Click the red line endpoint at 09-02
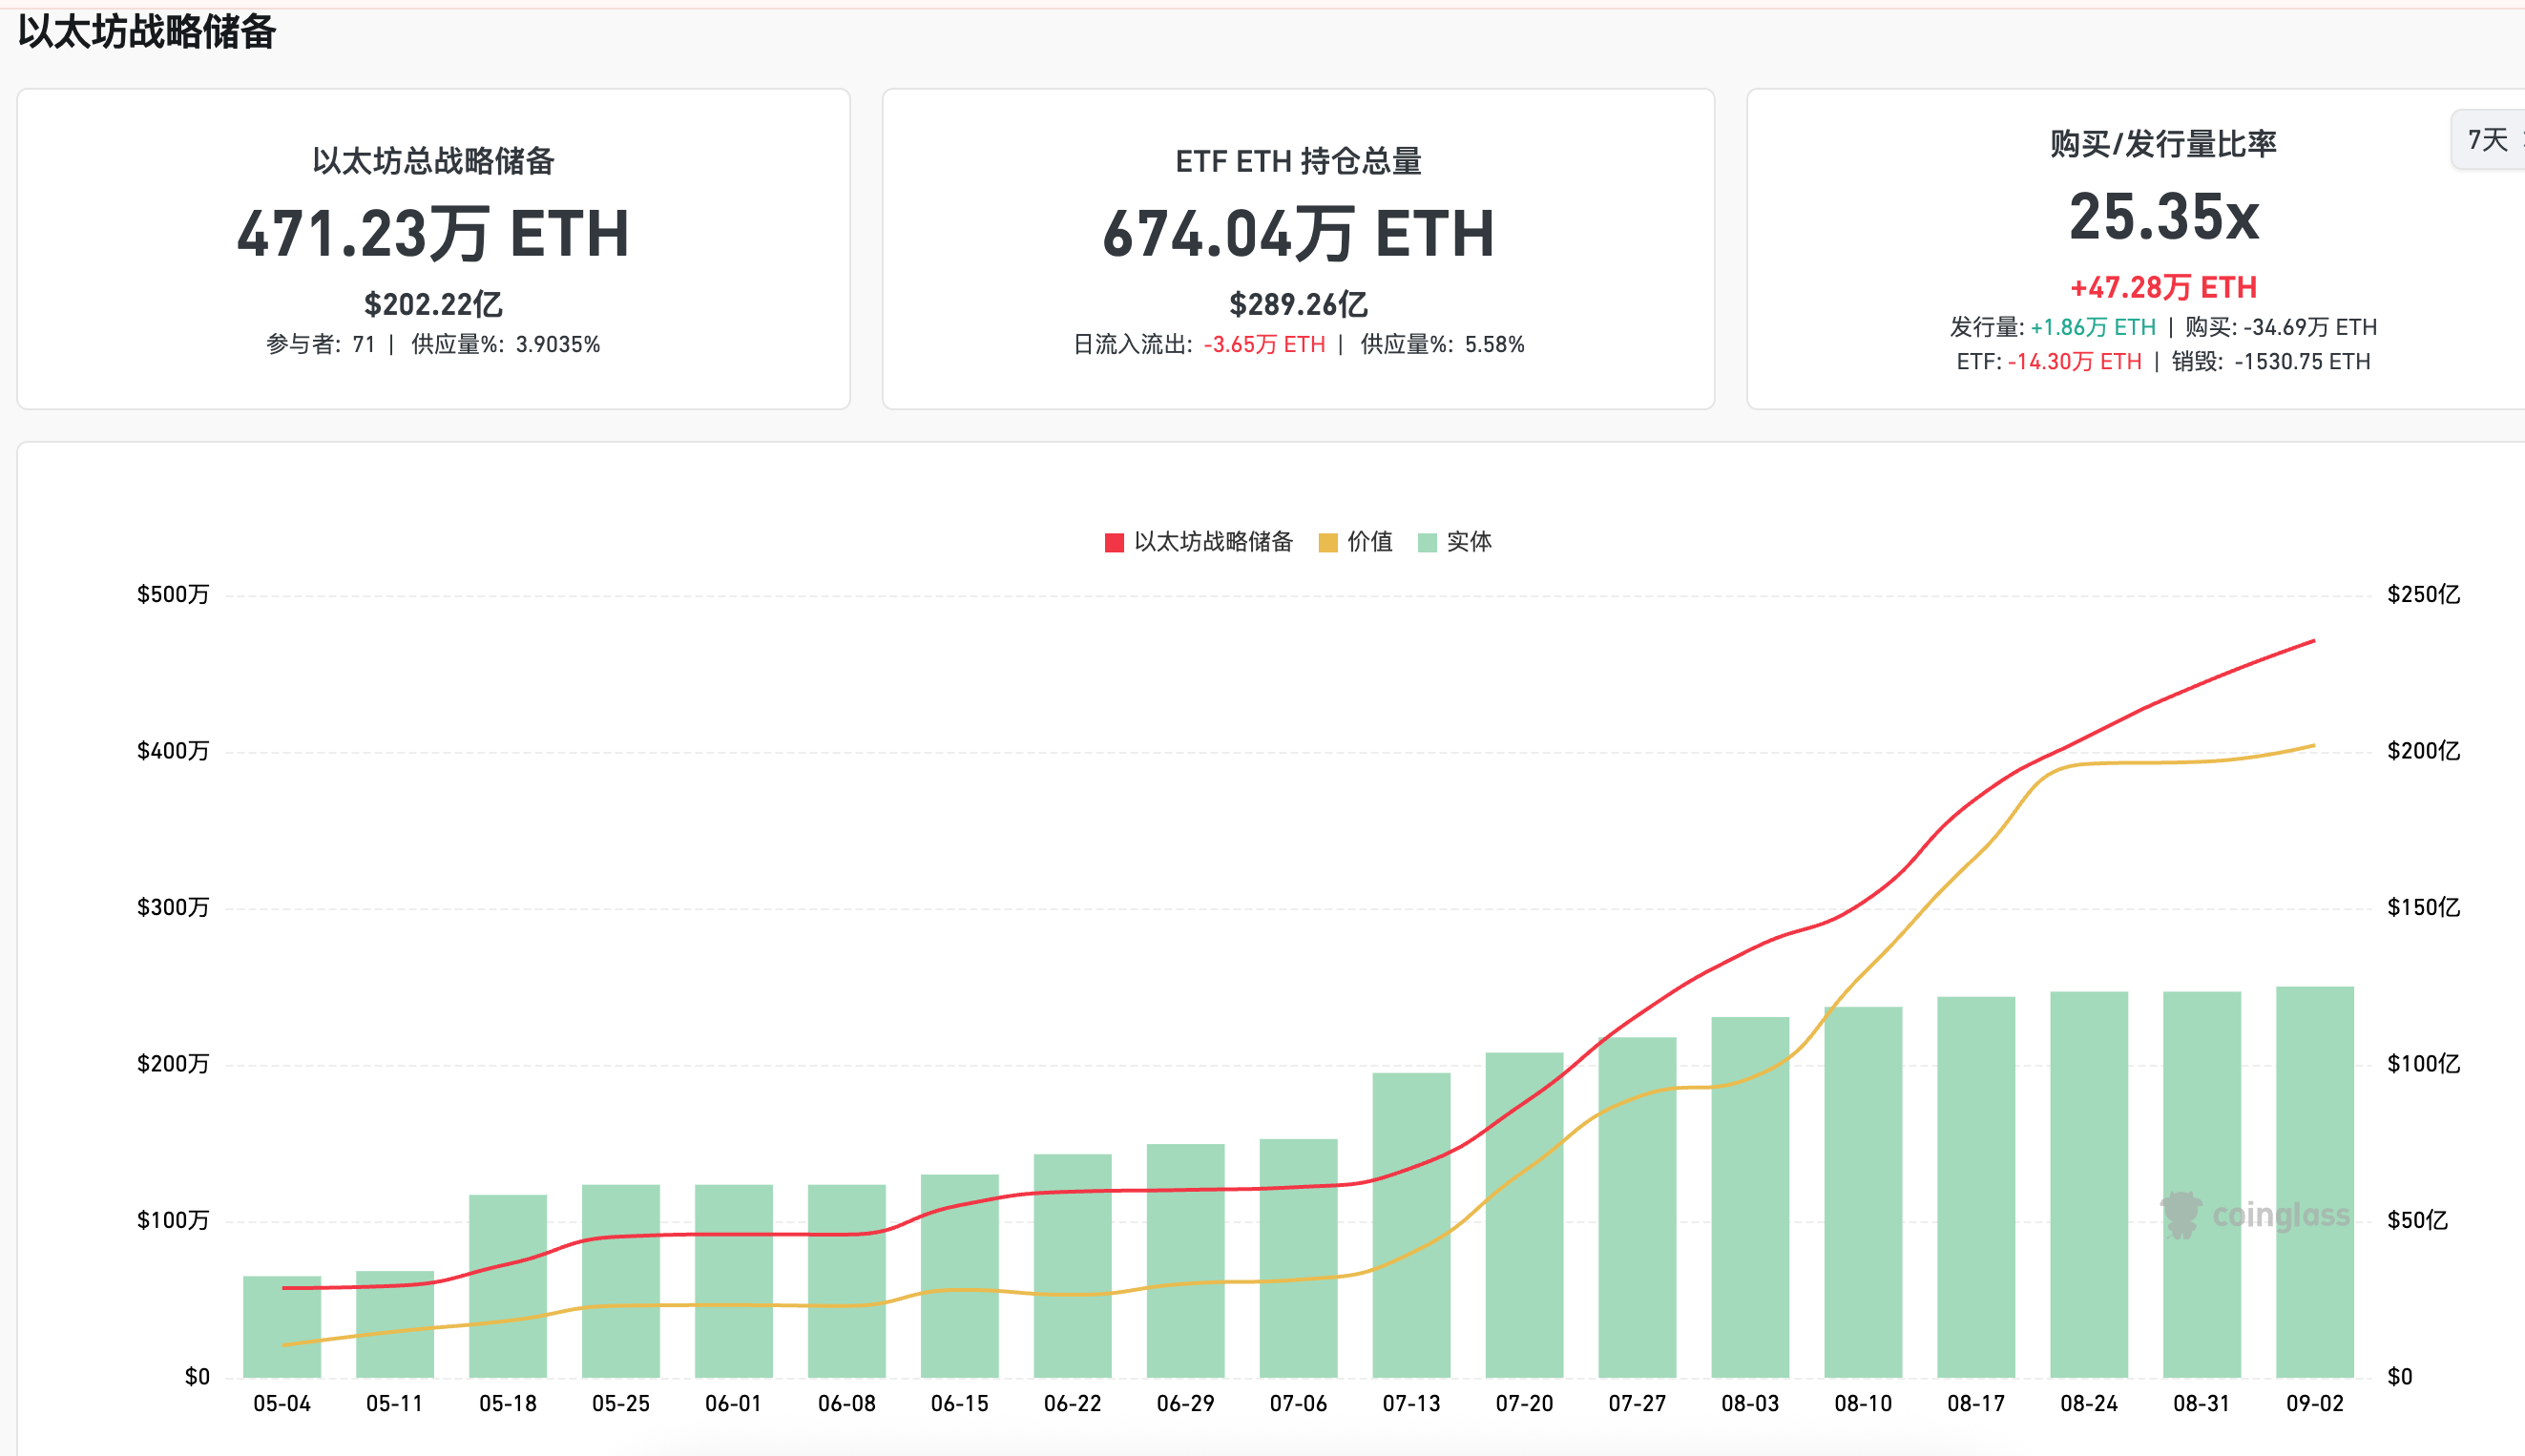2525x1456 pixels. 2313,641
